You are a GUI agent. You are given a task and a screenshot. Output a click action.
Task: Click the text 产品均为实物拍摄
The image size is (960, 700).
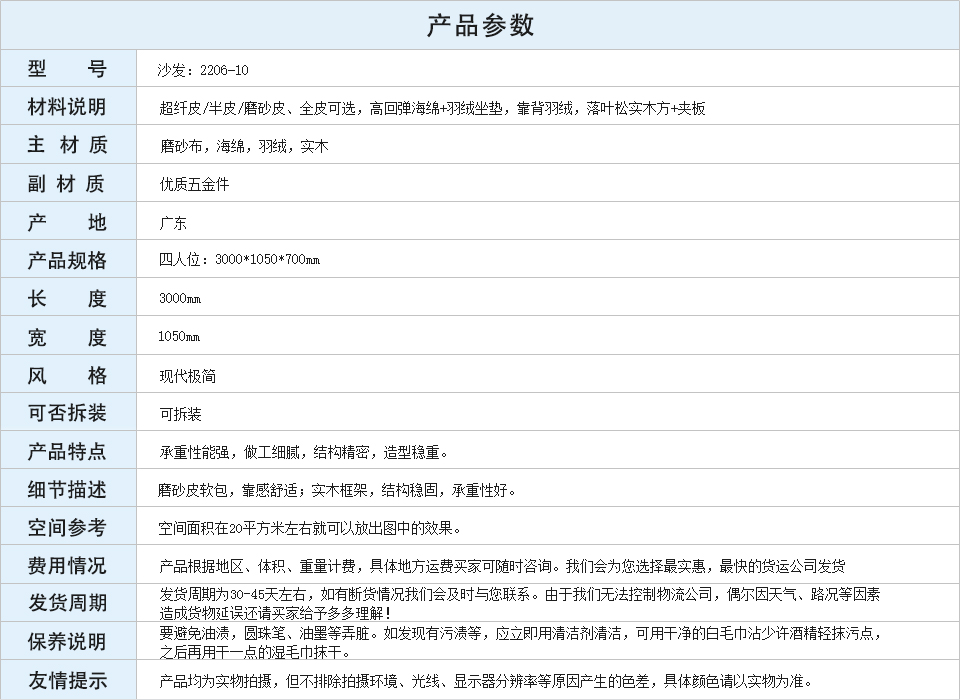click(x=216, y=680)
